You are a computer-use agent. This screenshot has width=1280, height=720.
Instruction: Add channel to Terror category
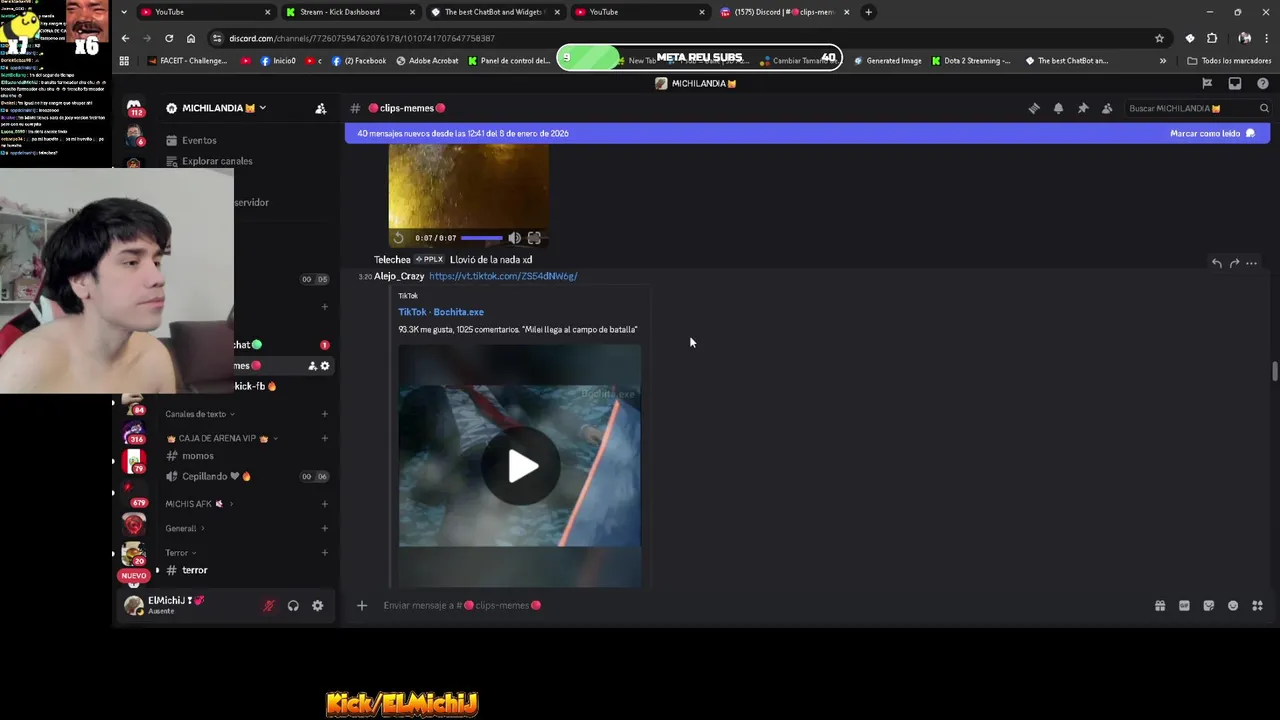[x=324, y=553]
